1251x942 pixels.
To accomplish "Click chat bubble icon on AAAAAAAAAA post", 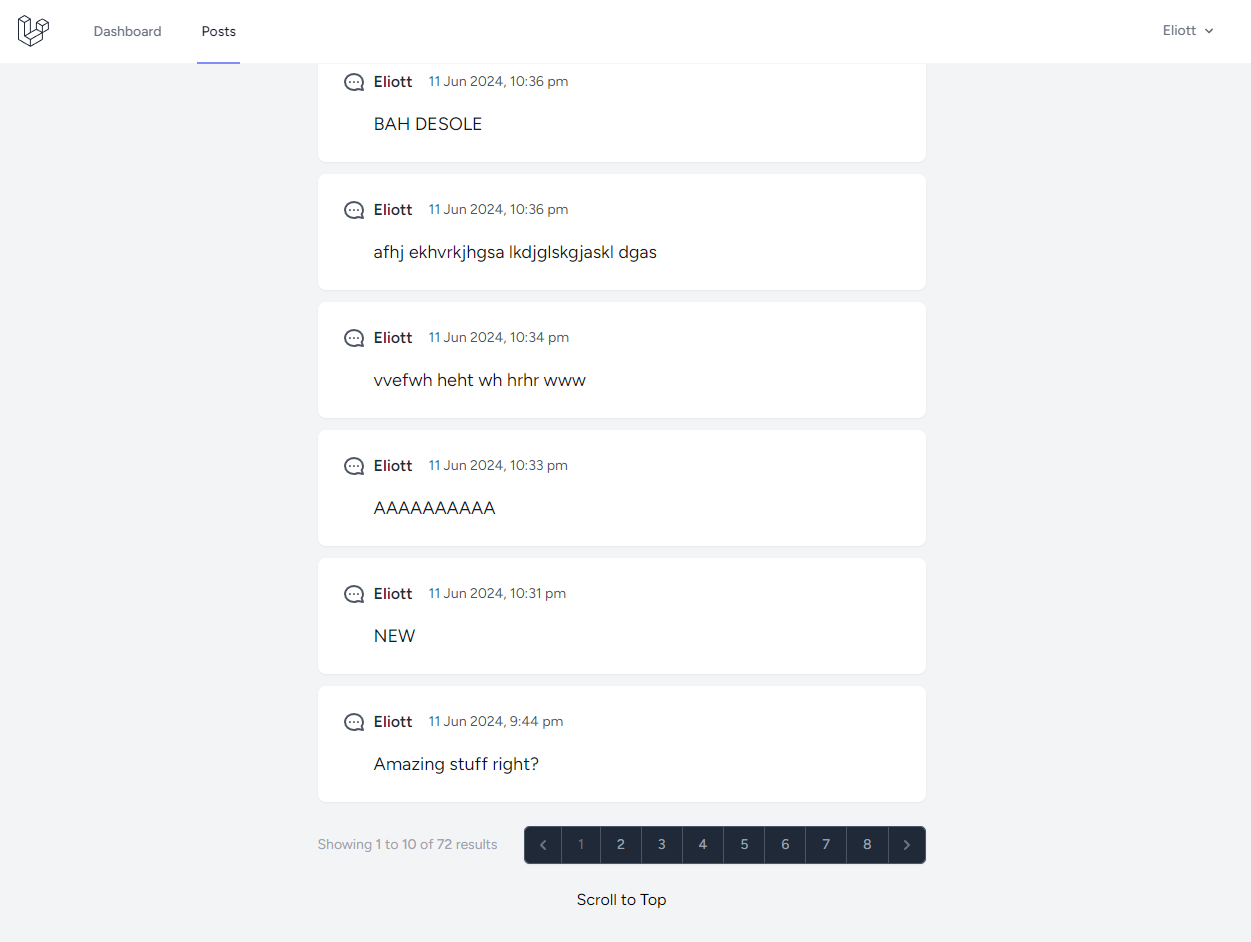I will (x=354, y=466).
